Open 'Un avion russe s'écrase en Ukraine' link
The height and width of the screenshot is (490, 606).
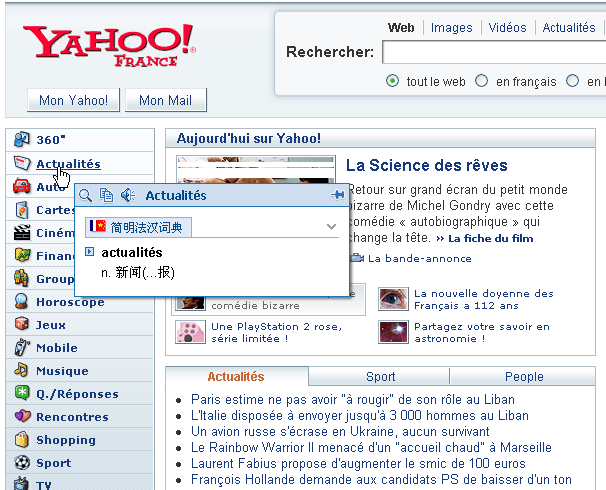pos(340,431)
